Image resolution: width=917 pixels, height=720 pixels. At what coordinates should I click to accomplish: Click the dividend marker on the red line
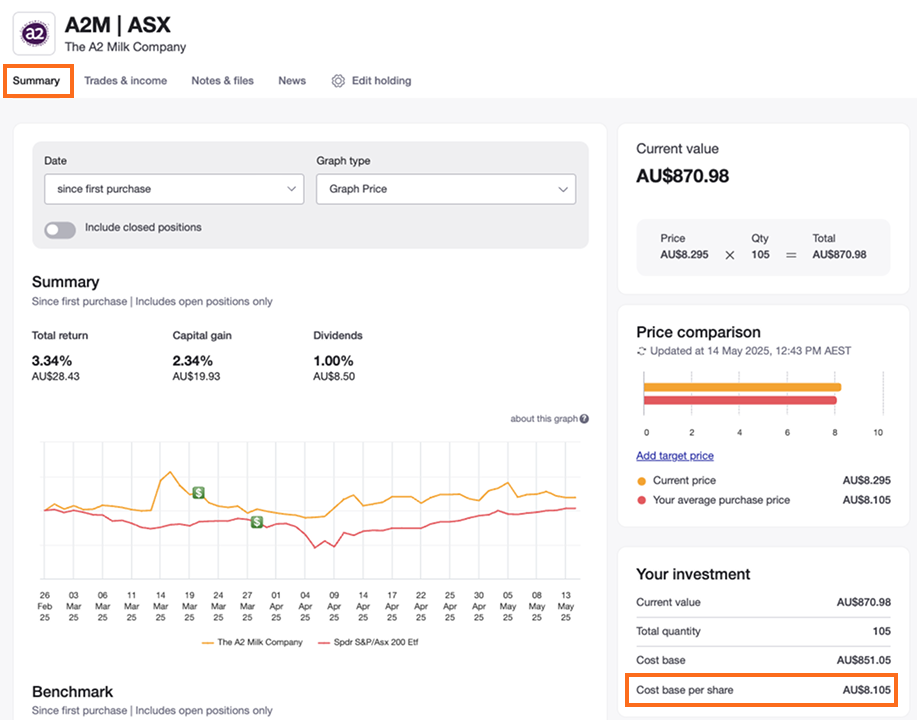(257, 521)
